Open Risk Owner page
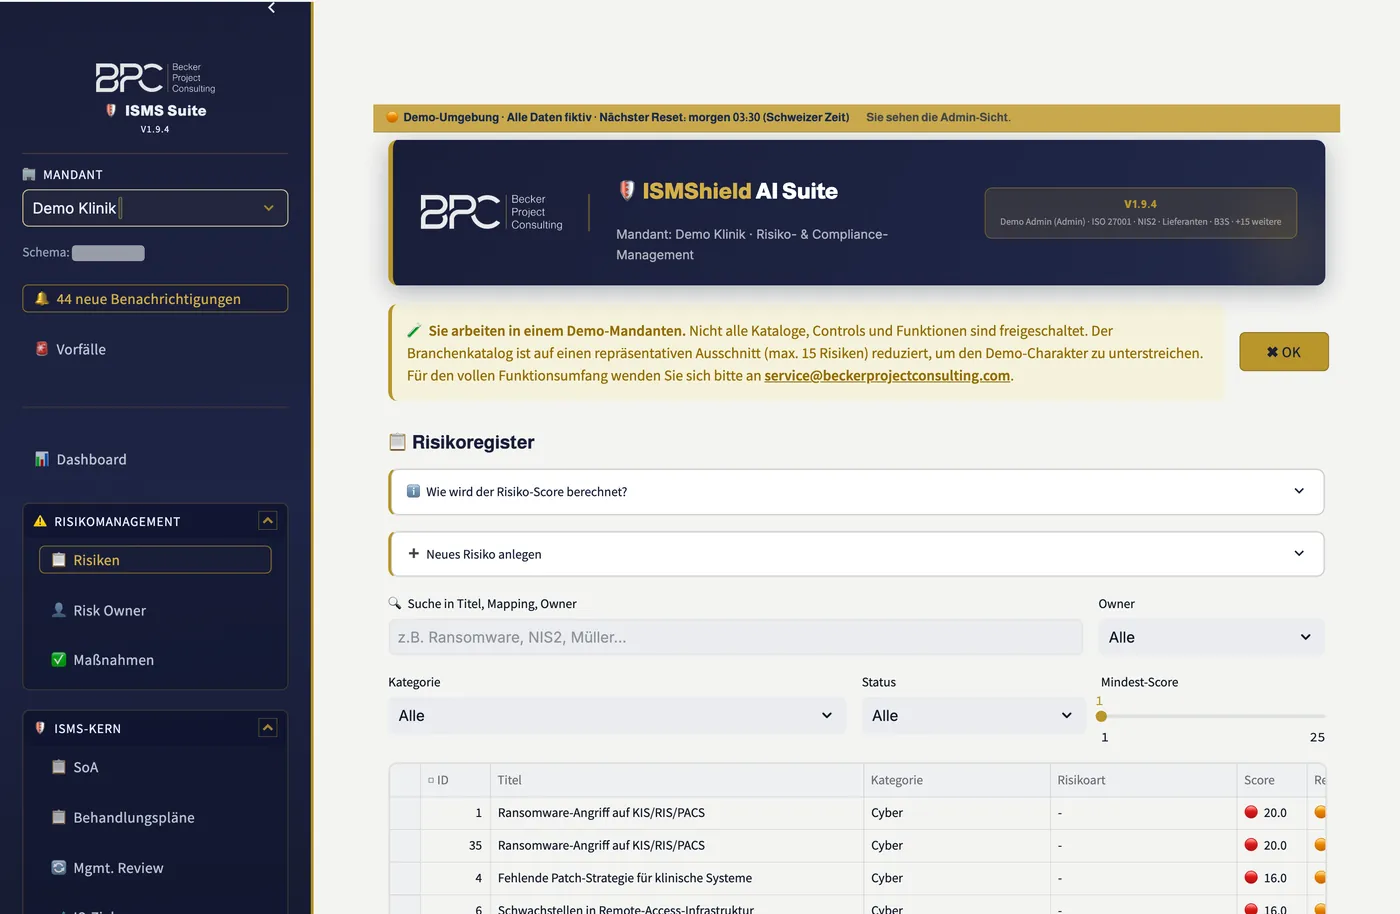This screenshot has height=914, width=1400. pos(109,610)
